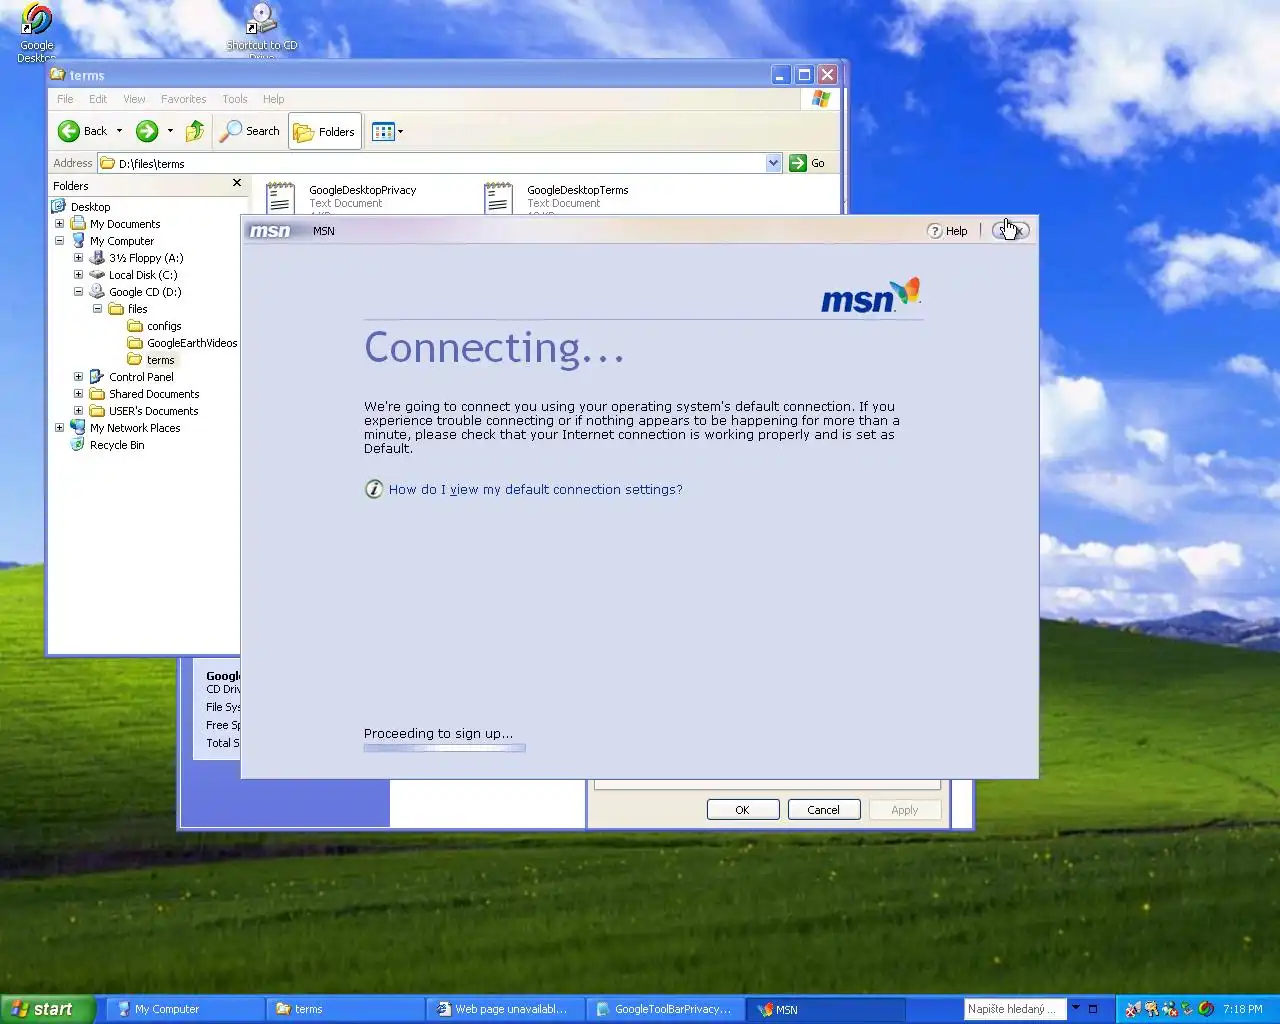
Task: Select the GoogleEarthVideos folder in tree
Action: (x=192, y=343)
